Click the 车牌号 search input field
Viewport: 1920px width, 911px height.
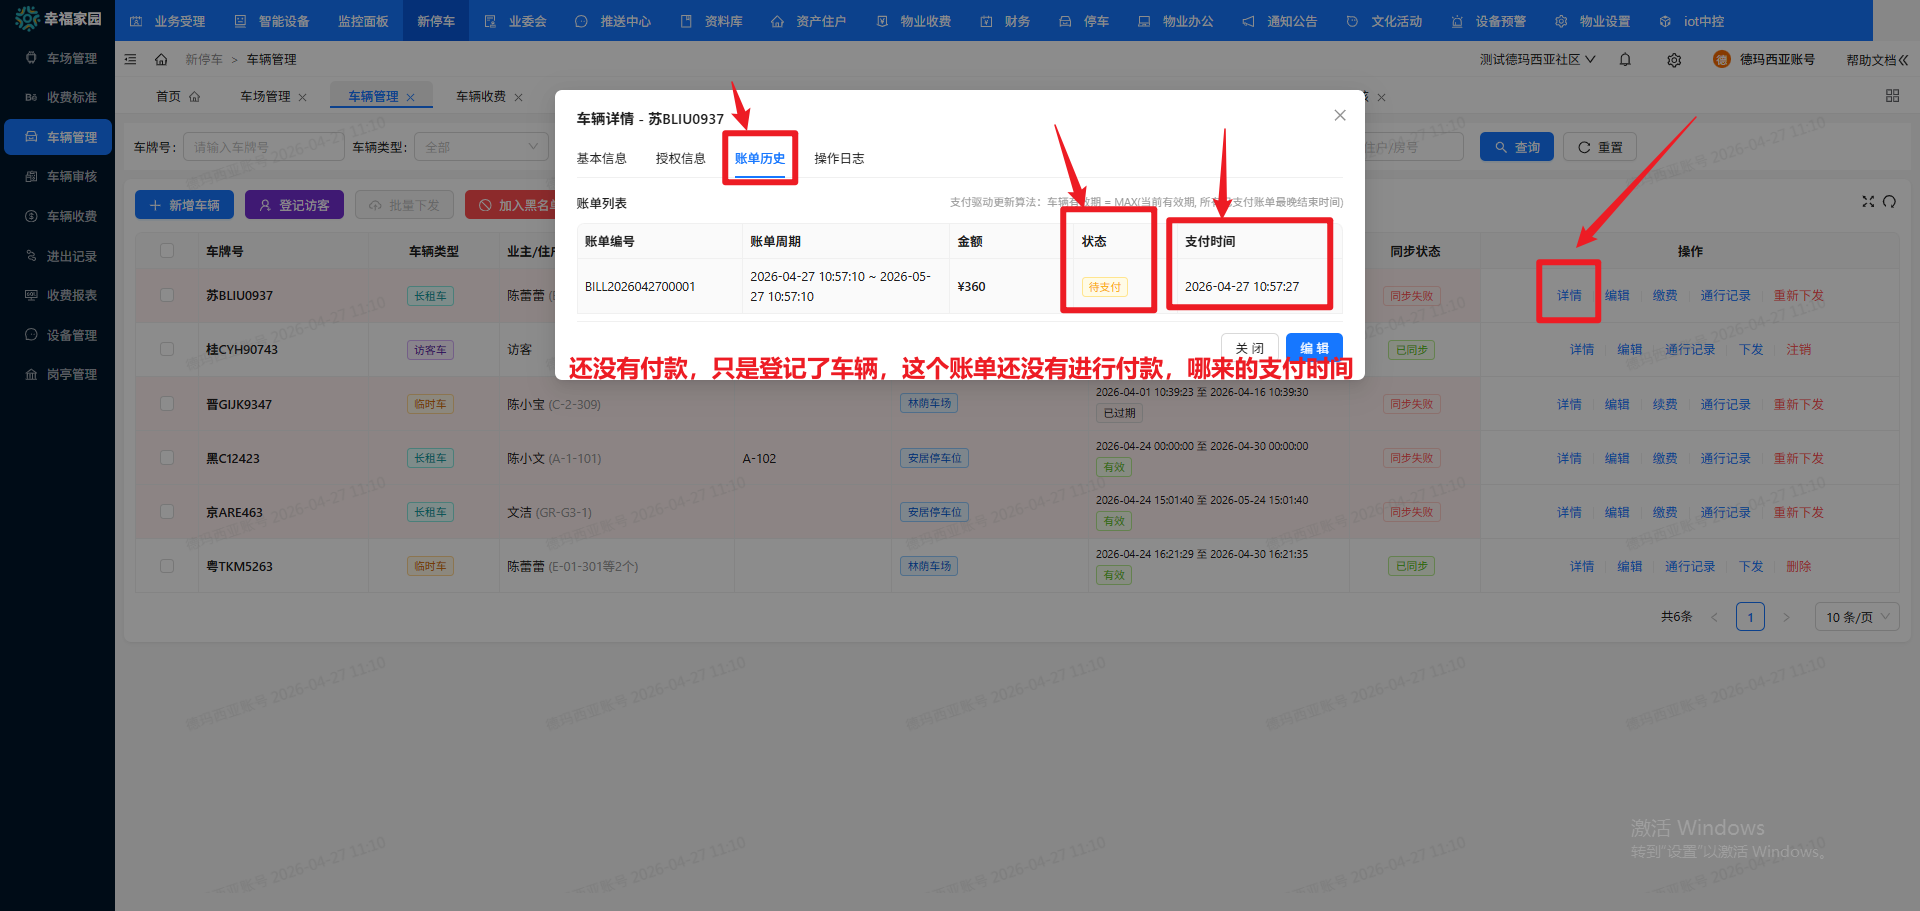[x=263, y=146]
